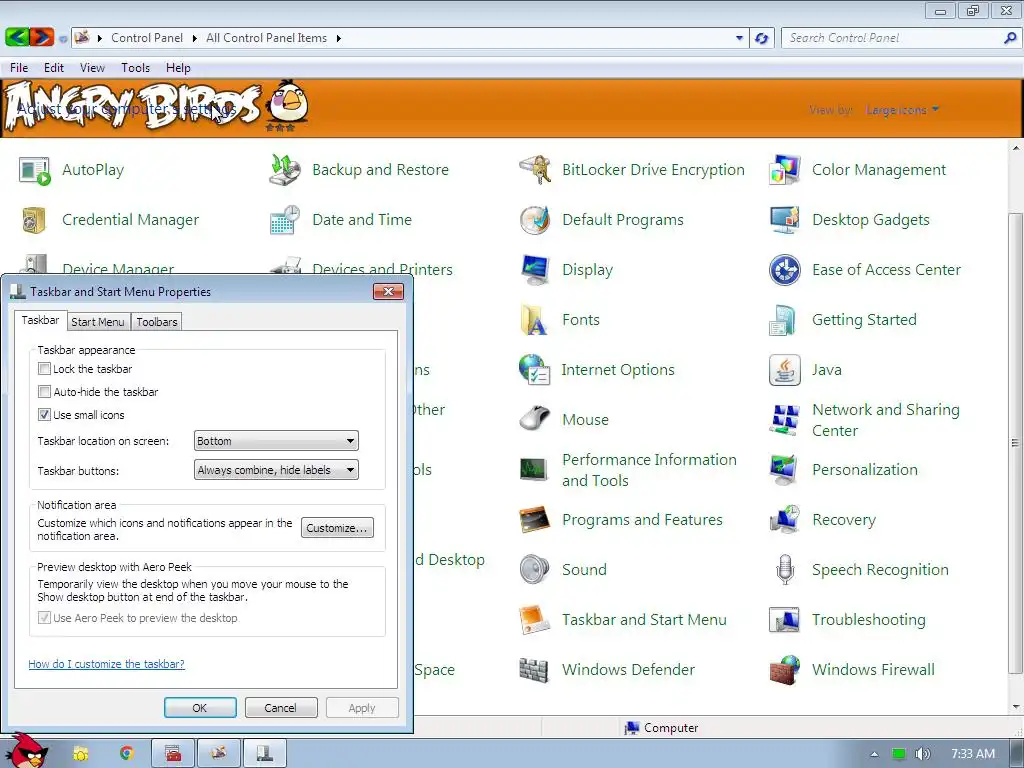The image size is (1024, 768).
Task: Click the Default Programs icon
Action: pyautogui.click(x=535, y=220)
